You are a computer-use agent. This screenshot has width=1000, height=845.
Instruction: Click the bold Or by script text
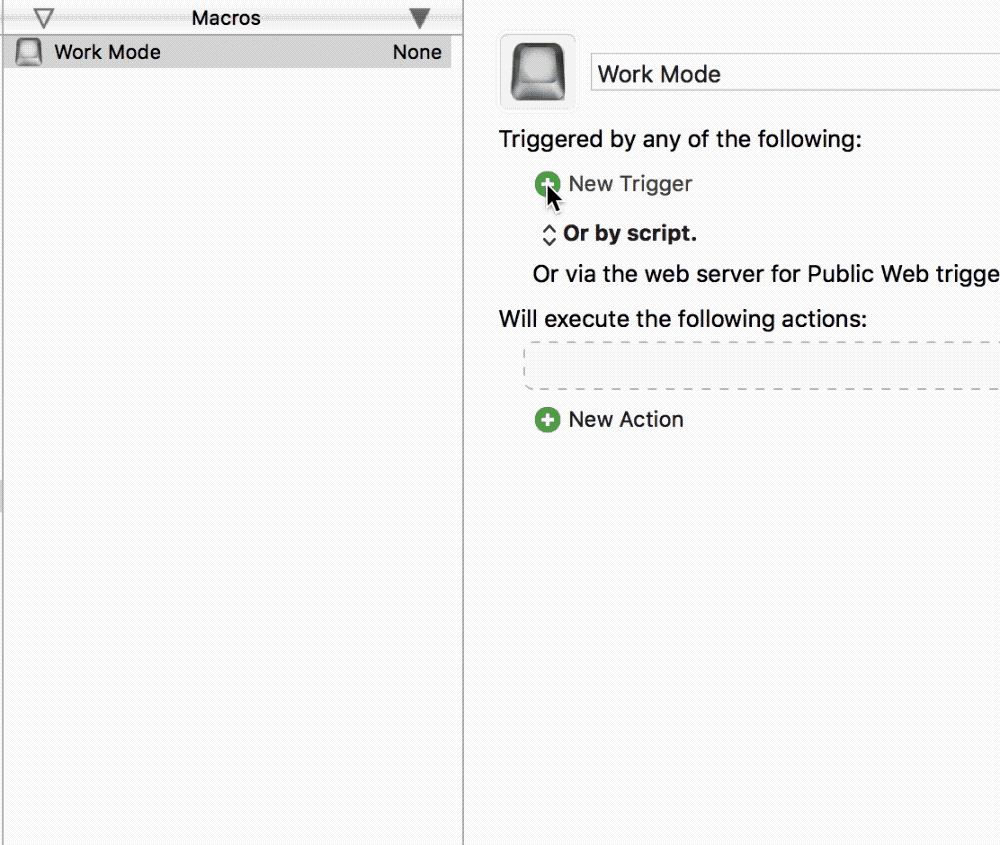click(x=630, y=234)
